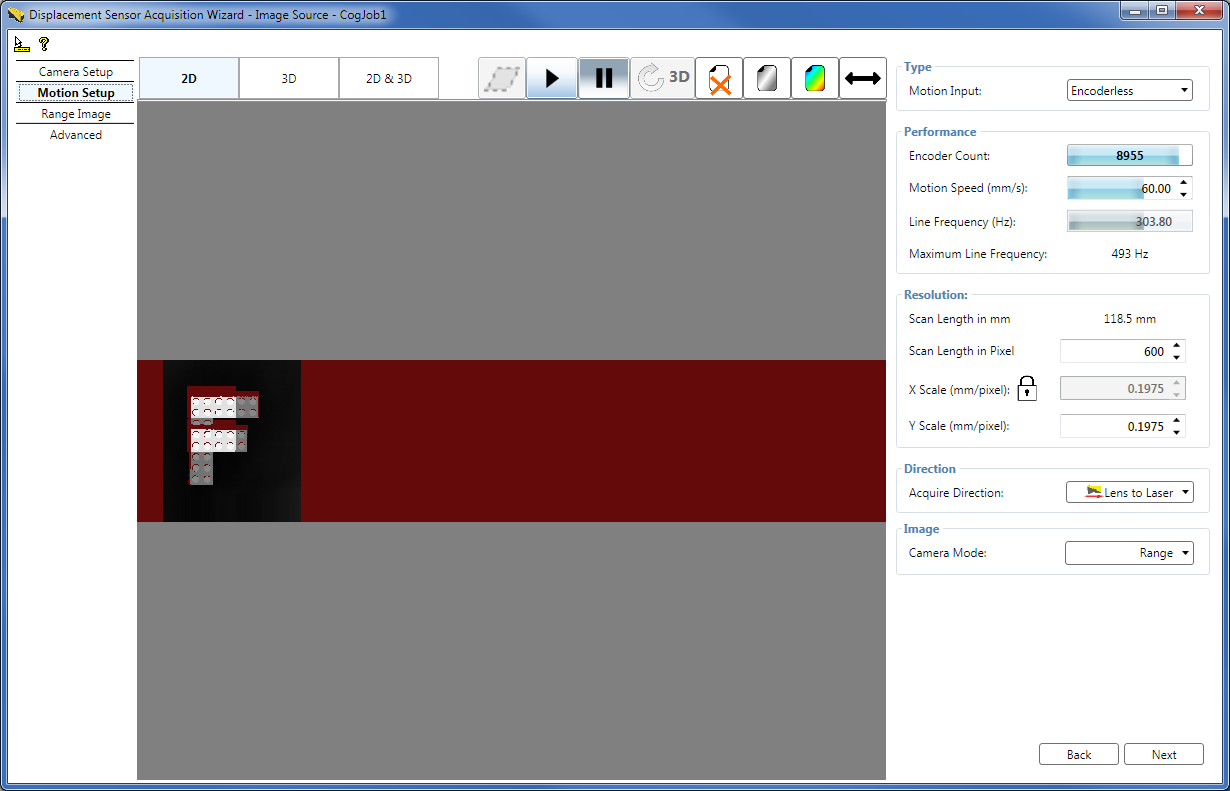Open the Motion Input dropdown

[x=1185, y=89]
